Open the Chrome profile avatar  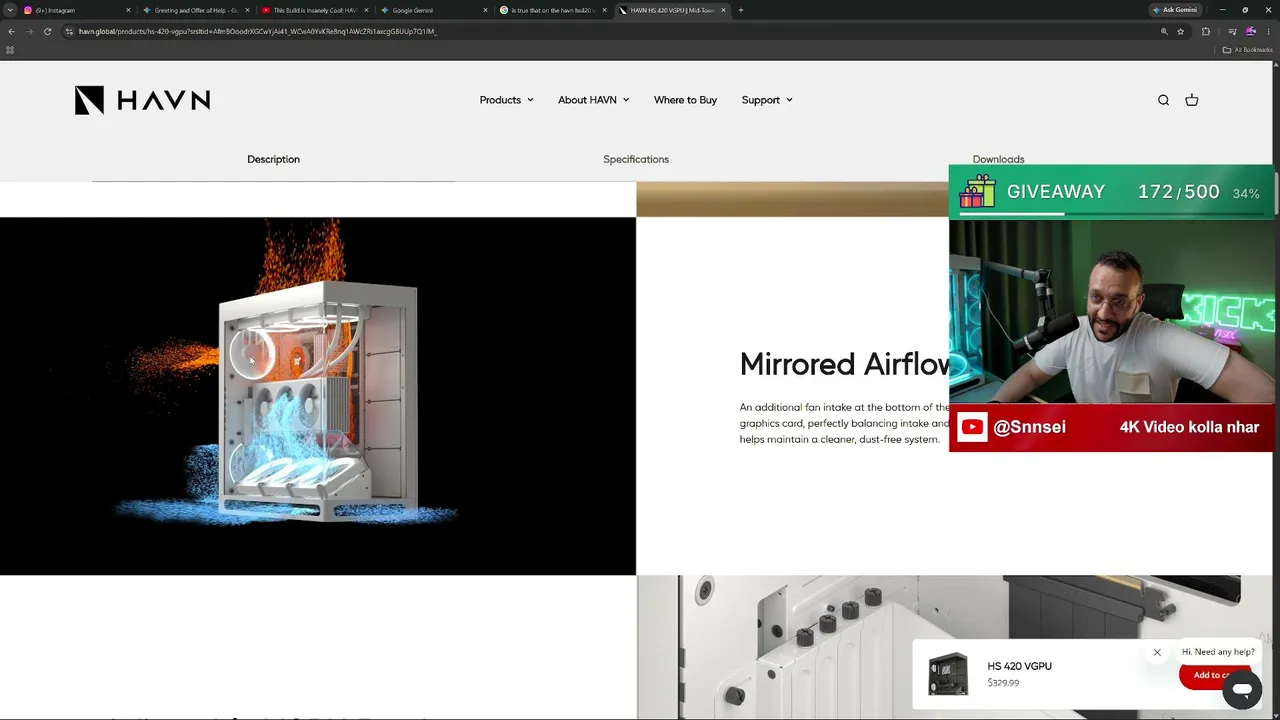coord(1250,31)
